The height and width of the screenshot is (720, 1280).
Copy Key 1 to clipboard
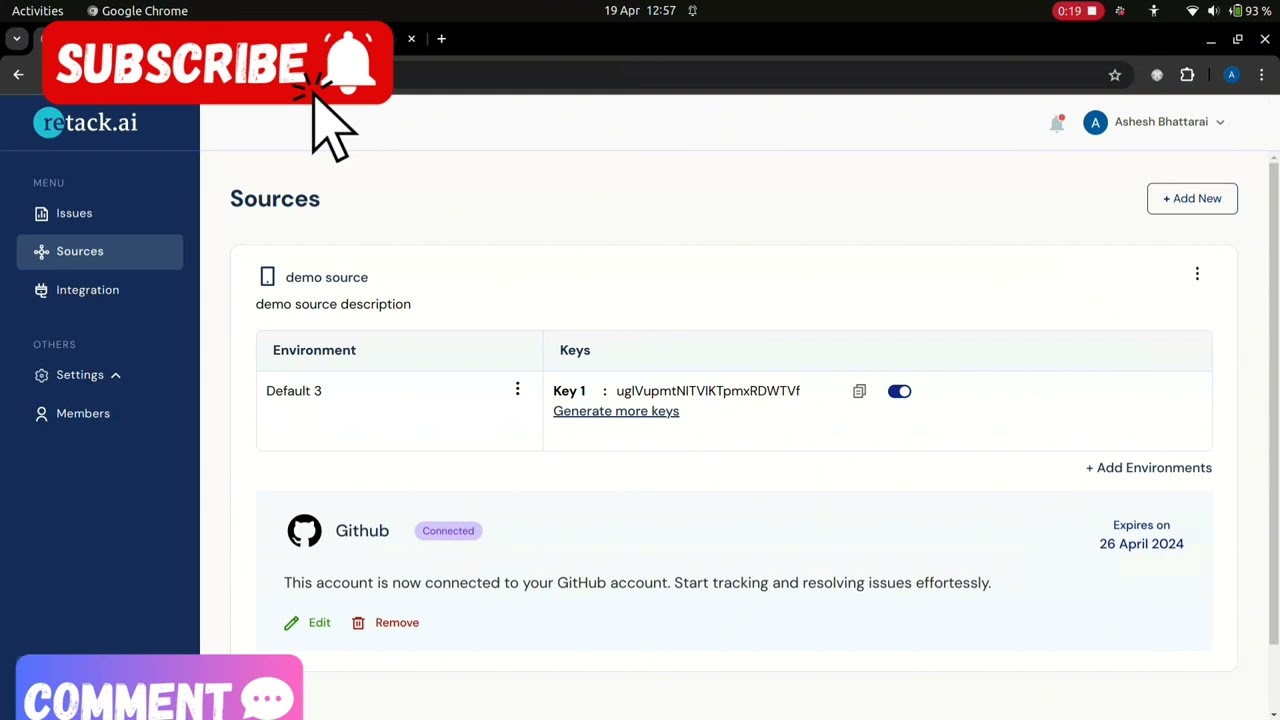click(x=859, y=391)
